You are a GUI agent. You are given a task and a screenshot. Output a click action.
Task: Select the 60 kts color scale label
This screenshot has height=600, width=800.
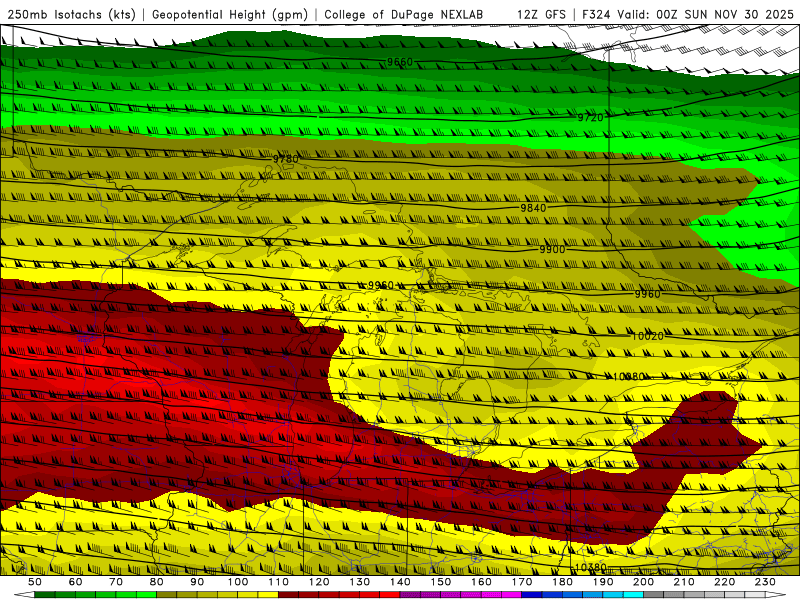(x=75, y=582)
